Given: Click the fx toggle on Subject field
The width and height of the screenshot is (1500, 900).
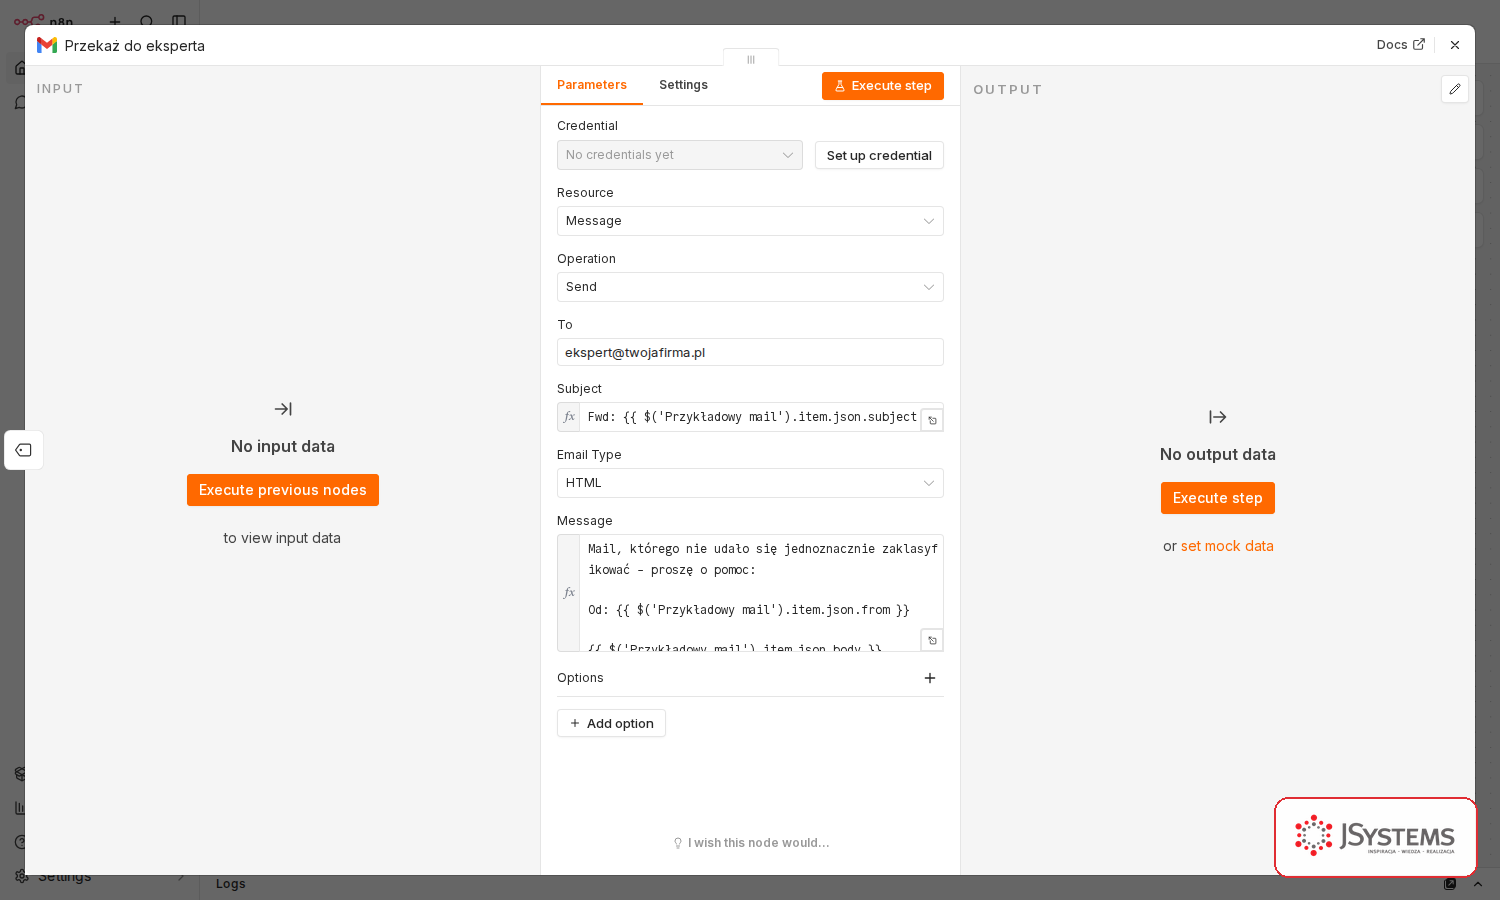Looking at the screenshot, I should click(x=569, y=417).
